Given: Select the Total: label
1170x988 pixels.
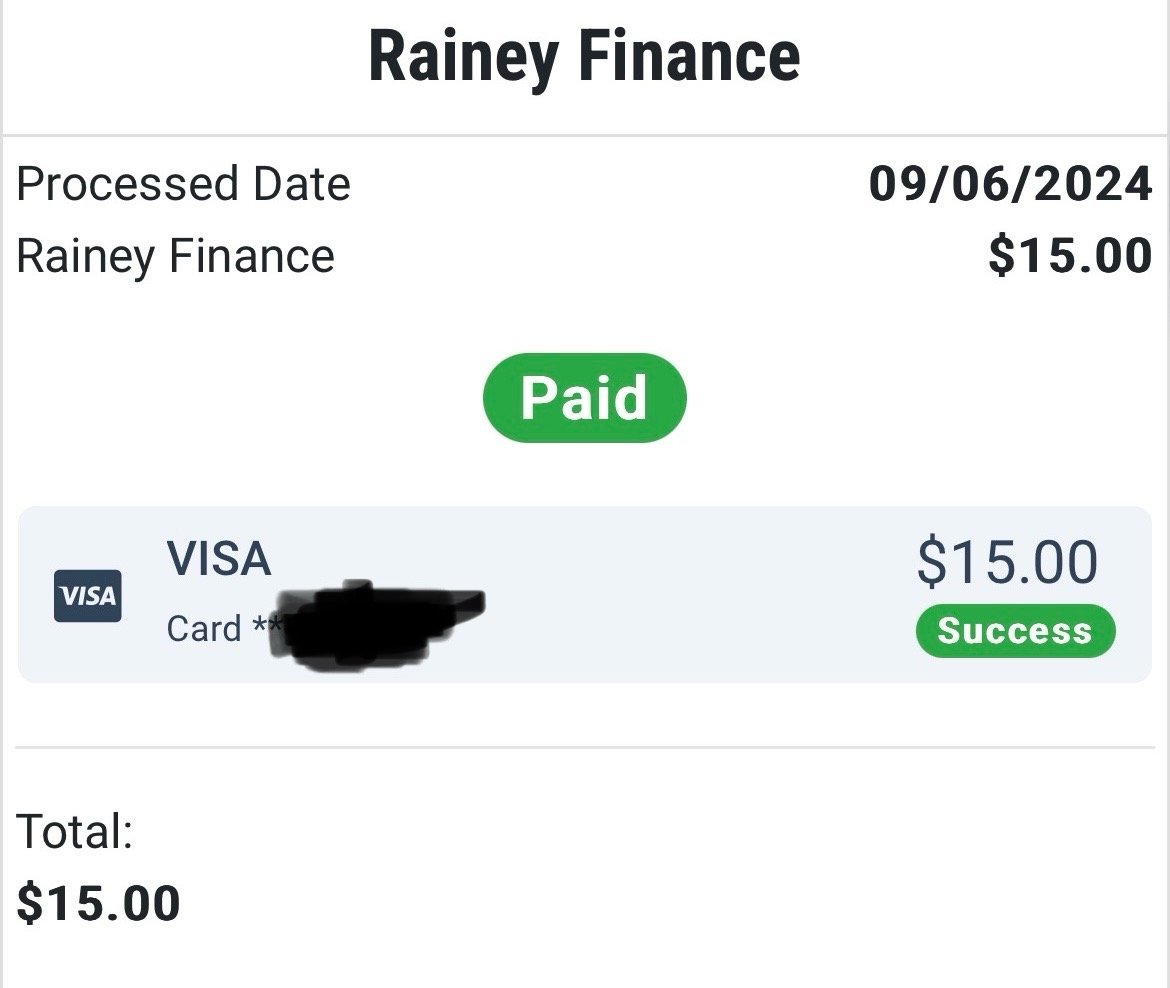Looking at the screenshot, I should (75, 831).
